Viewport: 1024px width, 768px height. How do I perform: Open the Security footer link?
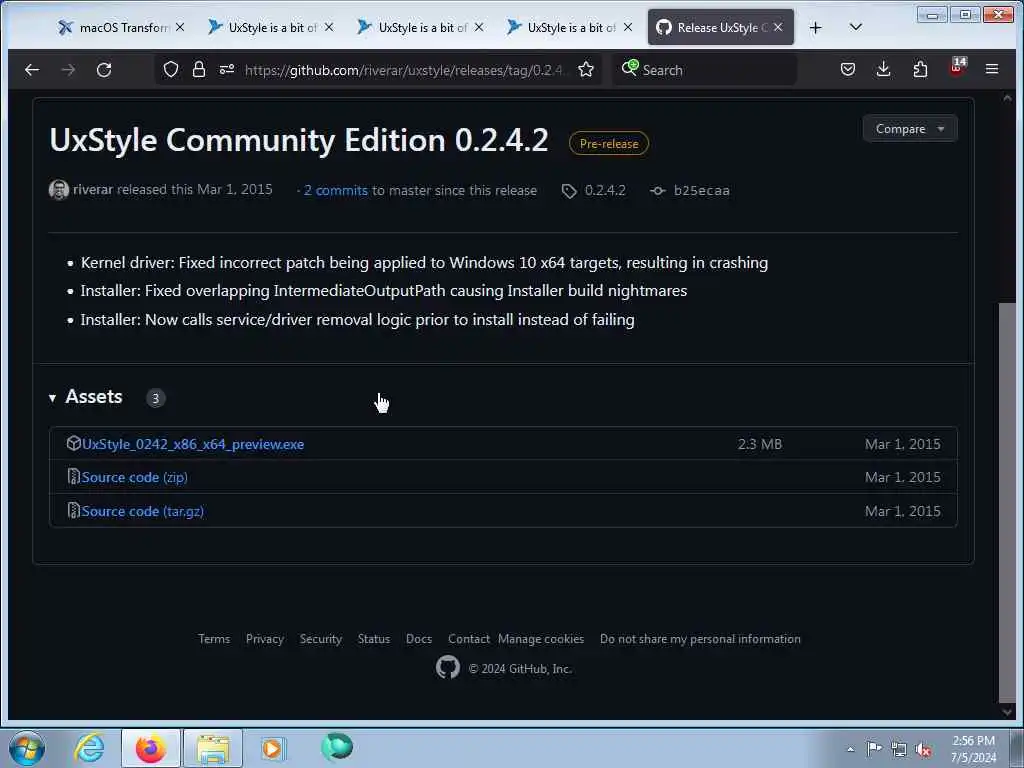[321, 639]
